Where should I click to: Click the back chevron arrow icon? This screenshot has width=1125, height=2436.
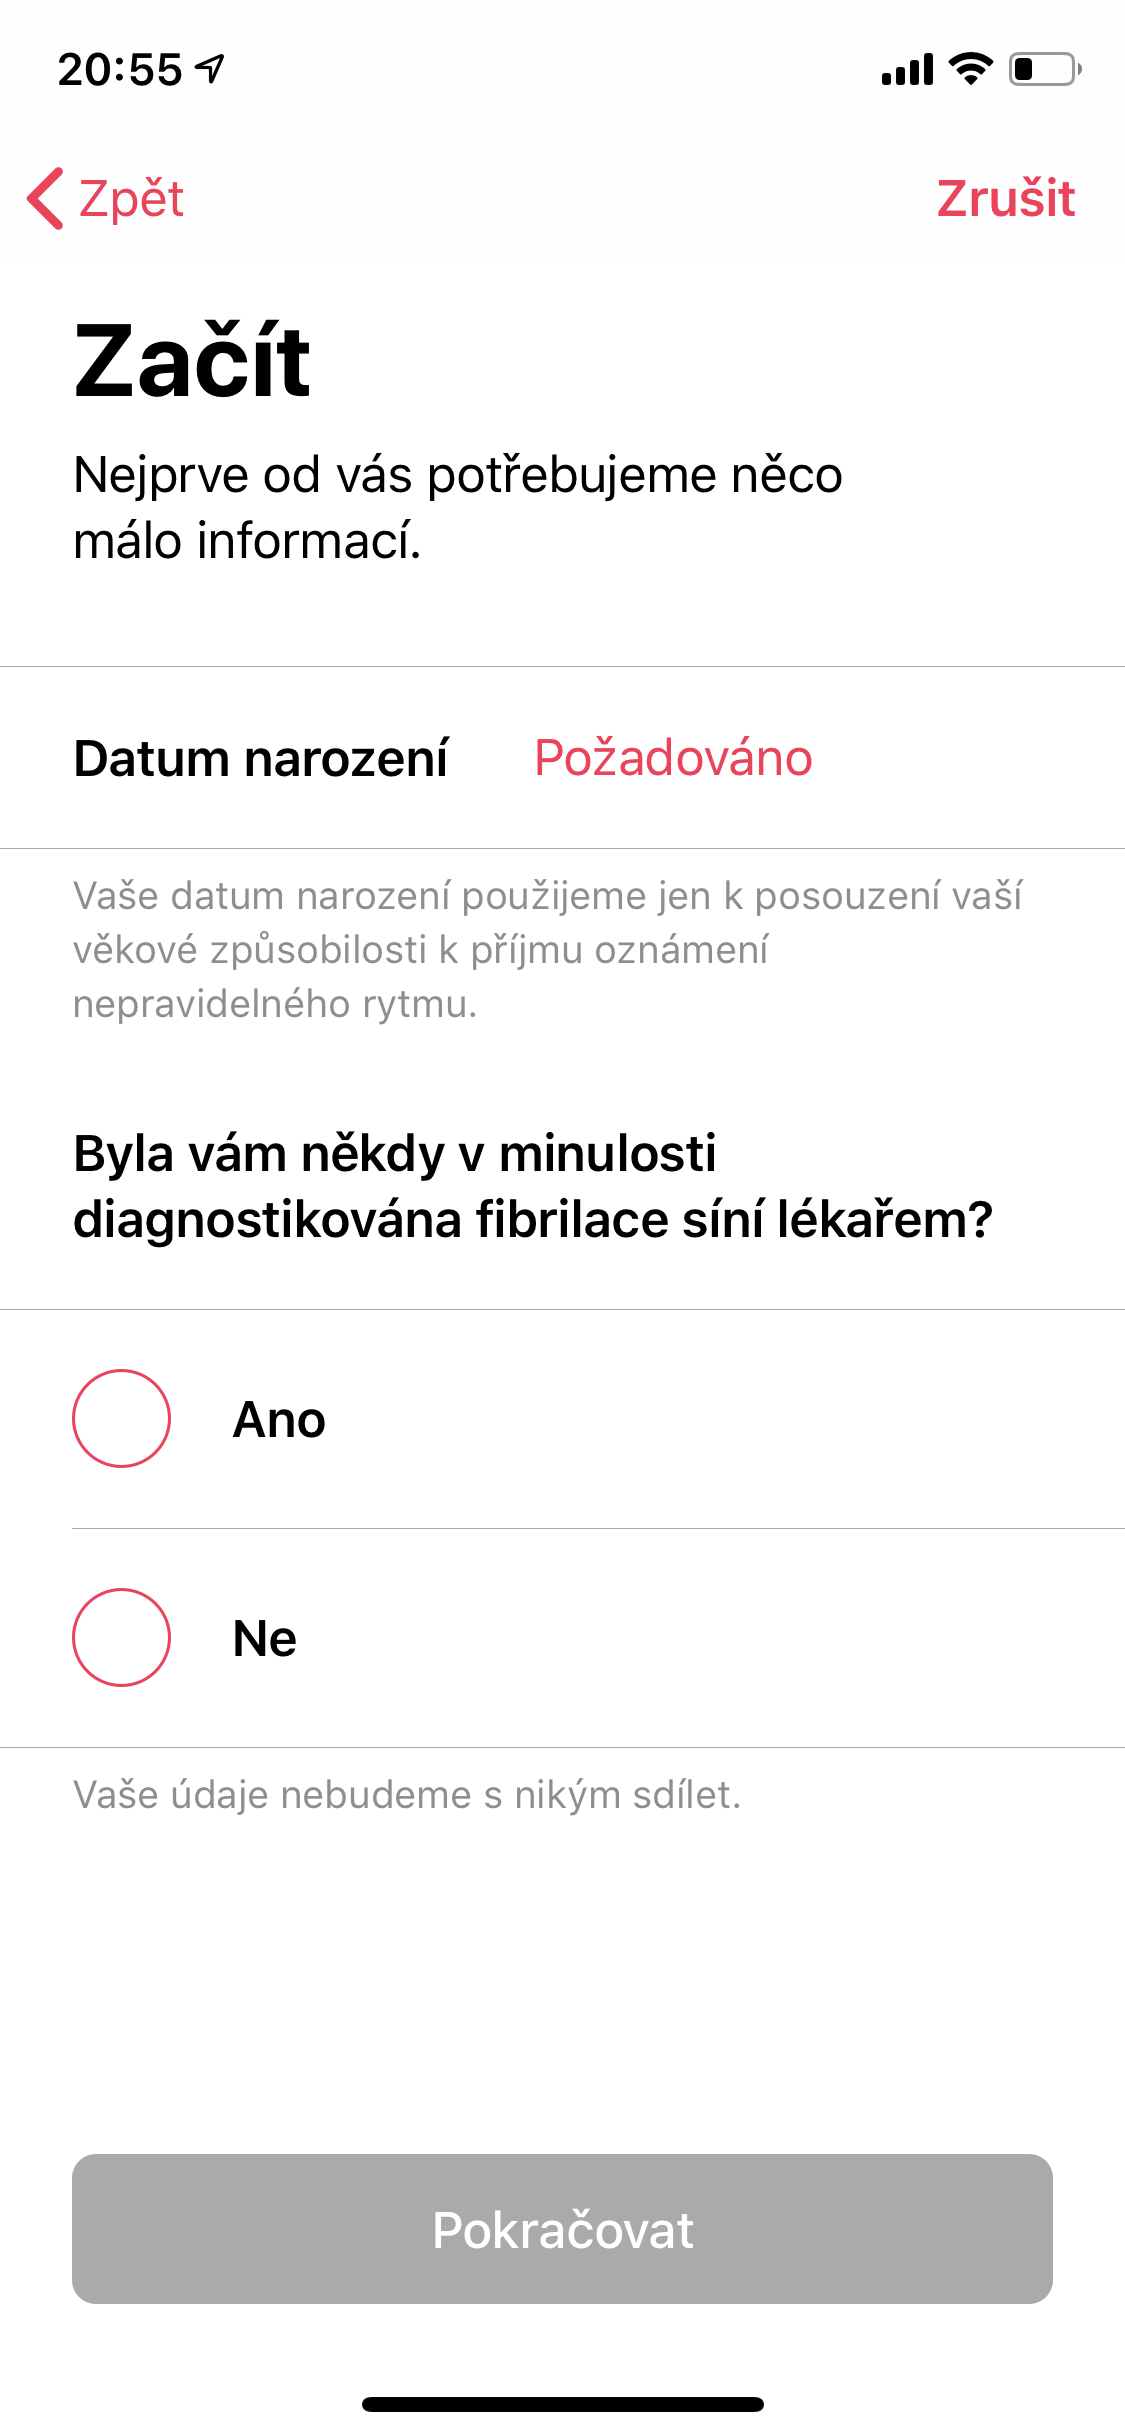[45, 199]
